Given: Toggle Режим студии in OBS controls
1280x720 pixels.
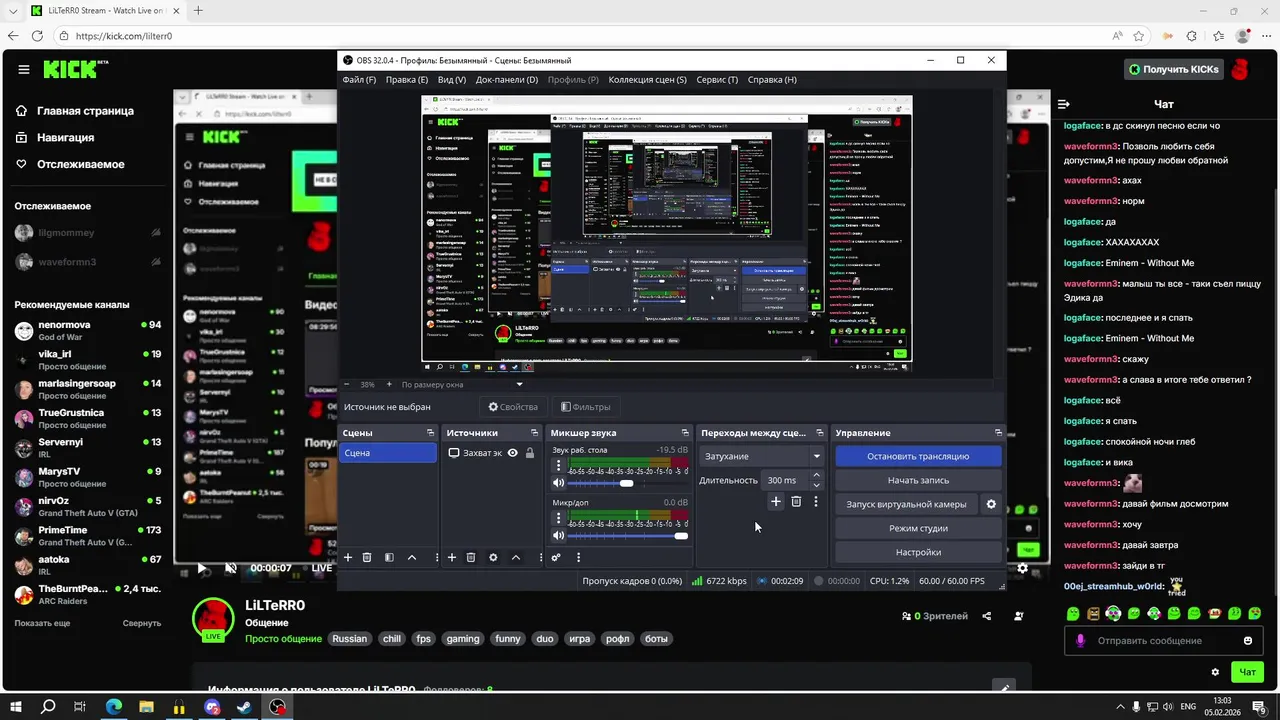Looking at the screenshot, I should point(918,528).
